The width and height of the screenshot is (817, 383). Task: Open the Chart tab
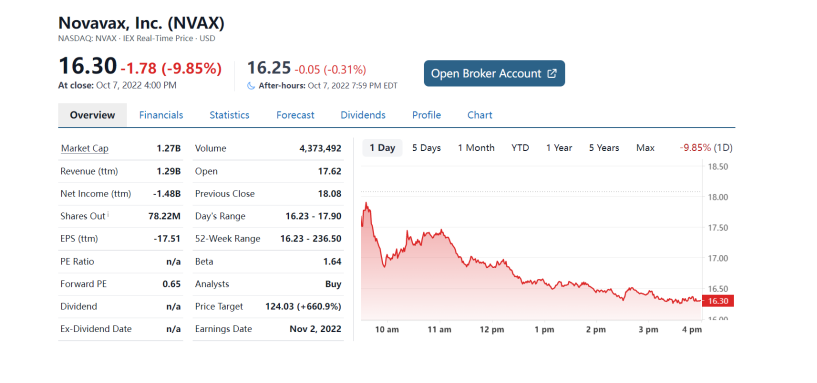coord(480,115)
